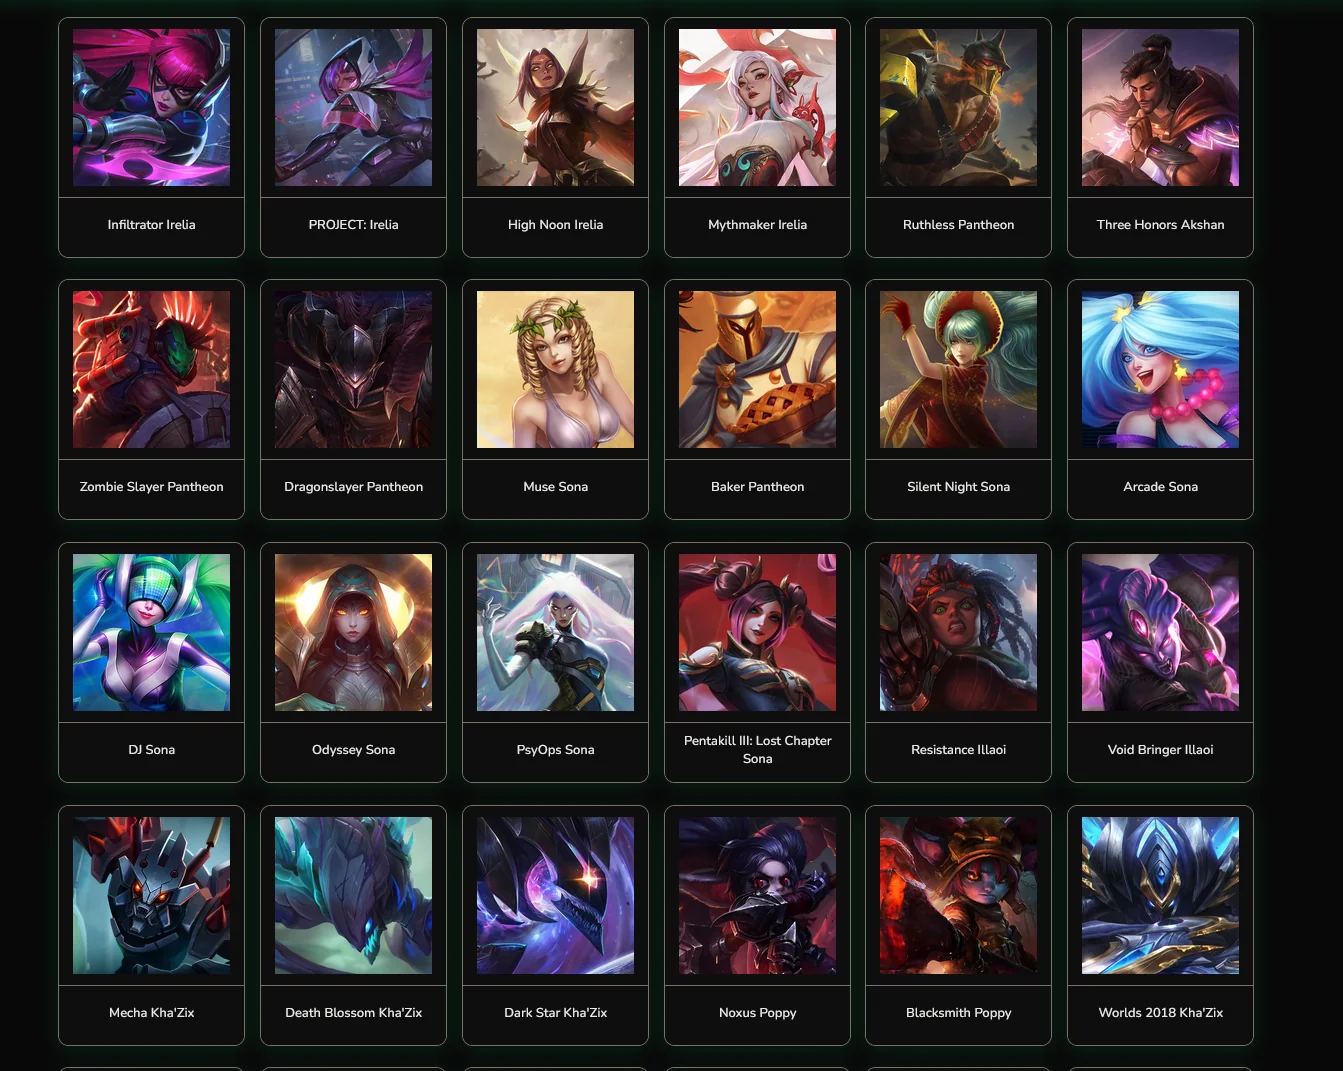Open the Silent Night Sona artwork
Image resolution: width=1343 pixels, height=1071 pixels.
(958, 369)
